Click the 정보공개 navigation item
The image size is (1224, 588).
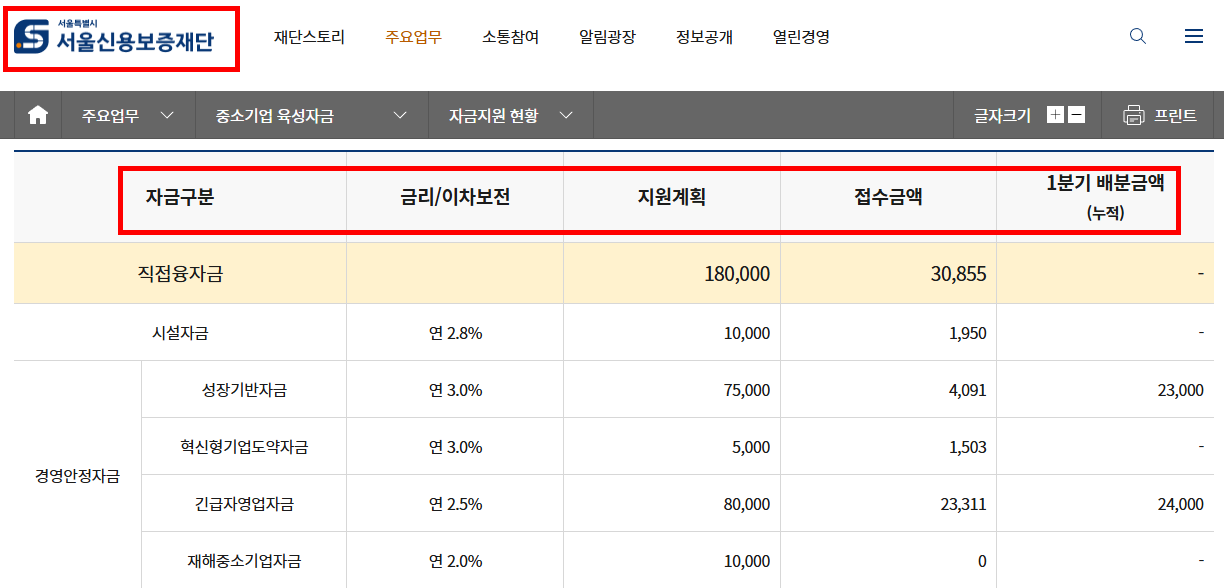[x=704, y=36]
